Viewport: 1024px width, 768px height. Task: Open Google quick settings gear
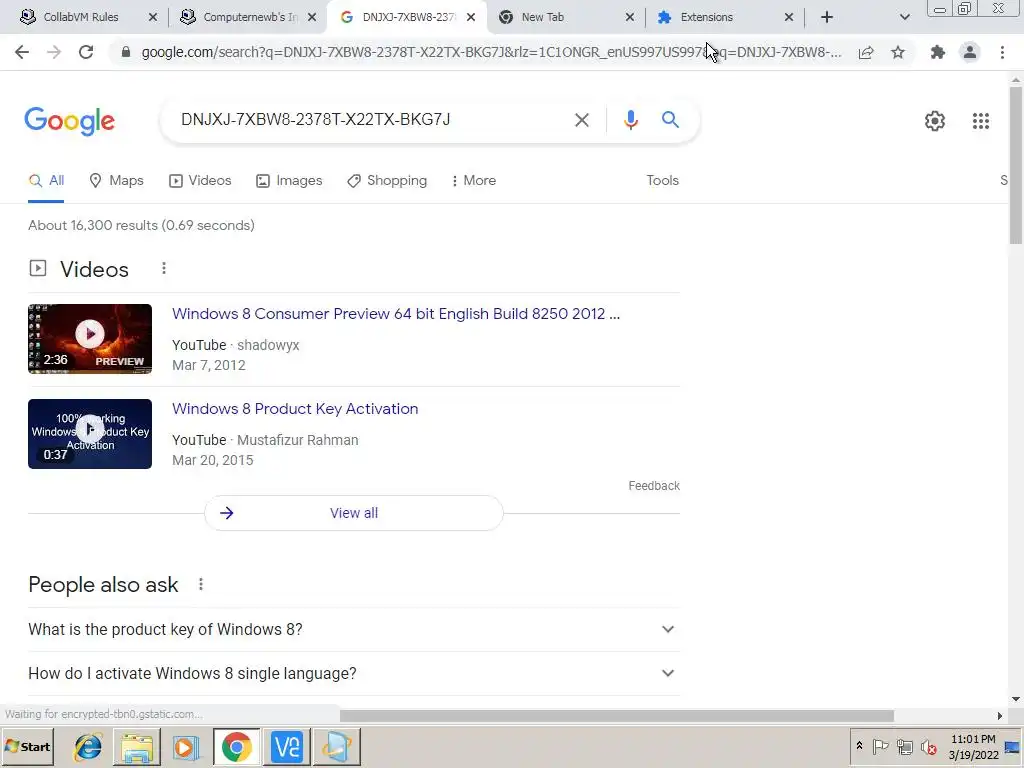point(935,121)
